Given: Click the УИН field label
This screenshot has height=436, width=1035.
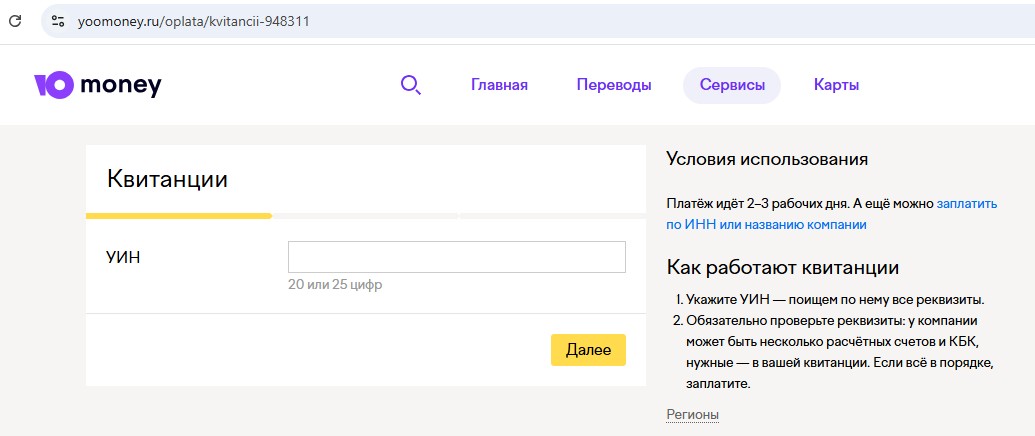Looking at the screenshot, I should pos(123,258).
